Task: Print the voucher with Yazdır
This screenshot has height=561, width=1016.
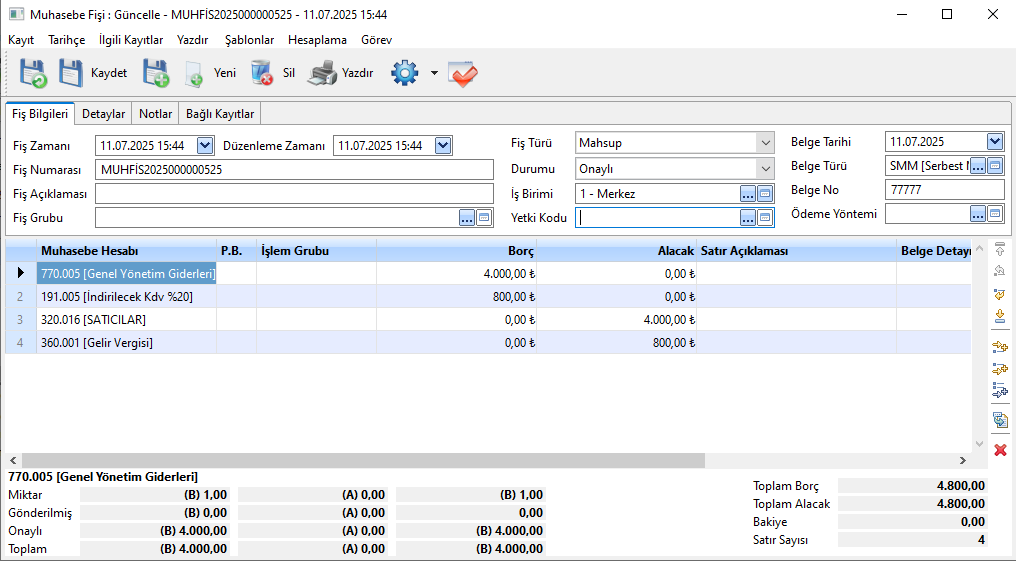Action: [x=323, y=73]
